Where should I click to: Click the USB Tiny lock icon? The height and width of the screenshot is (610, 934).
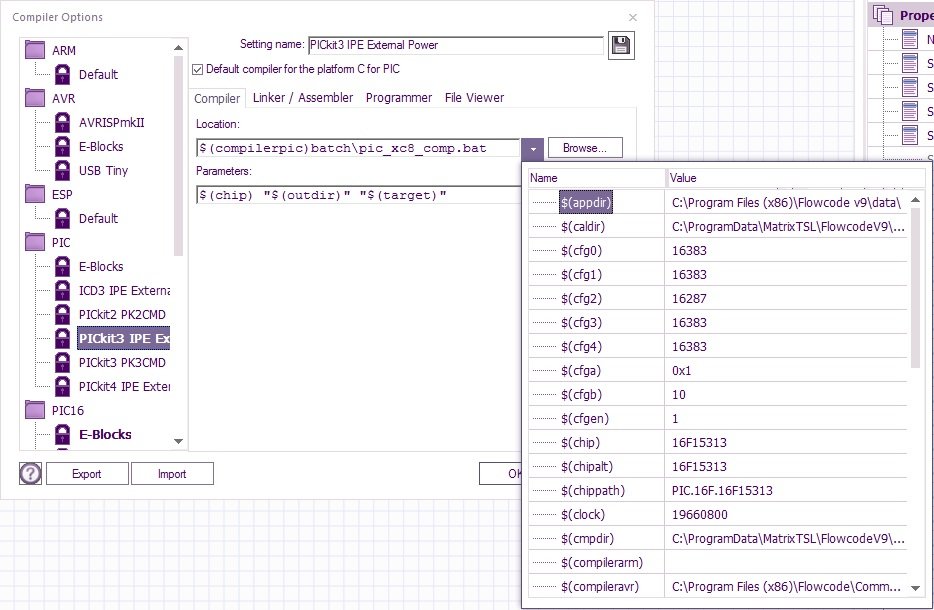(63, 171)
